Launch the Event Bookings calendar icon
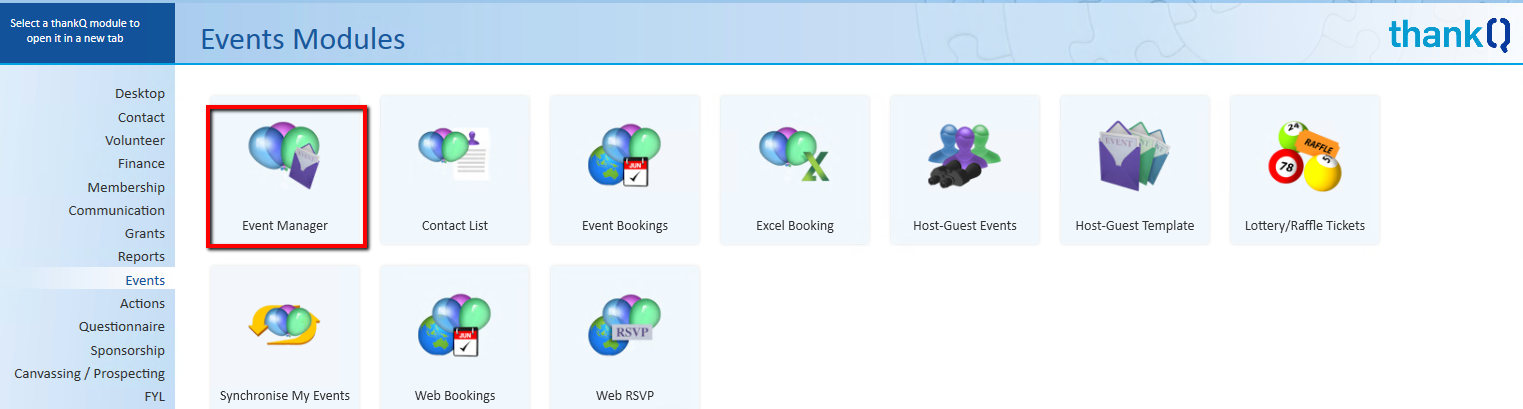Image resolution: width=1523 pixels, height=409 pixels. [x=625, y=157]
